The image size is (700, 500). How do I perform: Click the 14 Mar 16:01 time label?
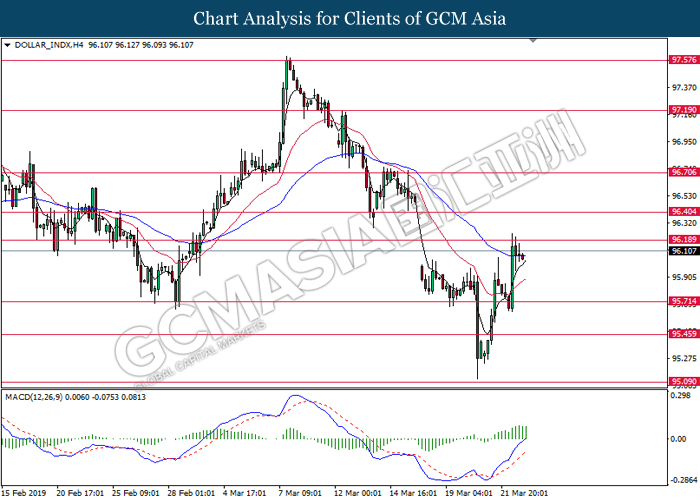tap(413, 493)
